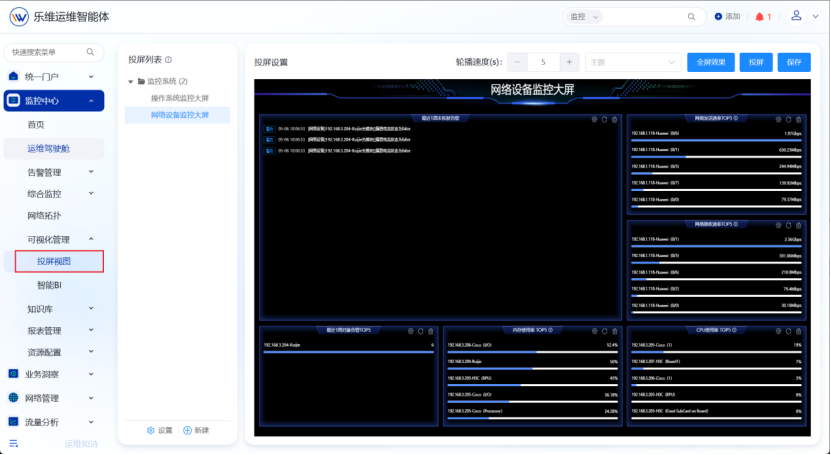This screenshot has height=455, width=831.
Task: Click the 保存 button
Action: click(794, 62)
